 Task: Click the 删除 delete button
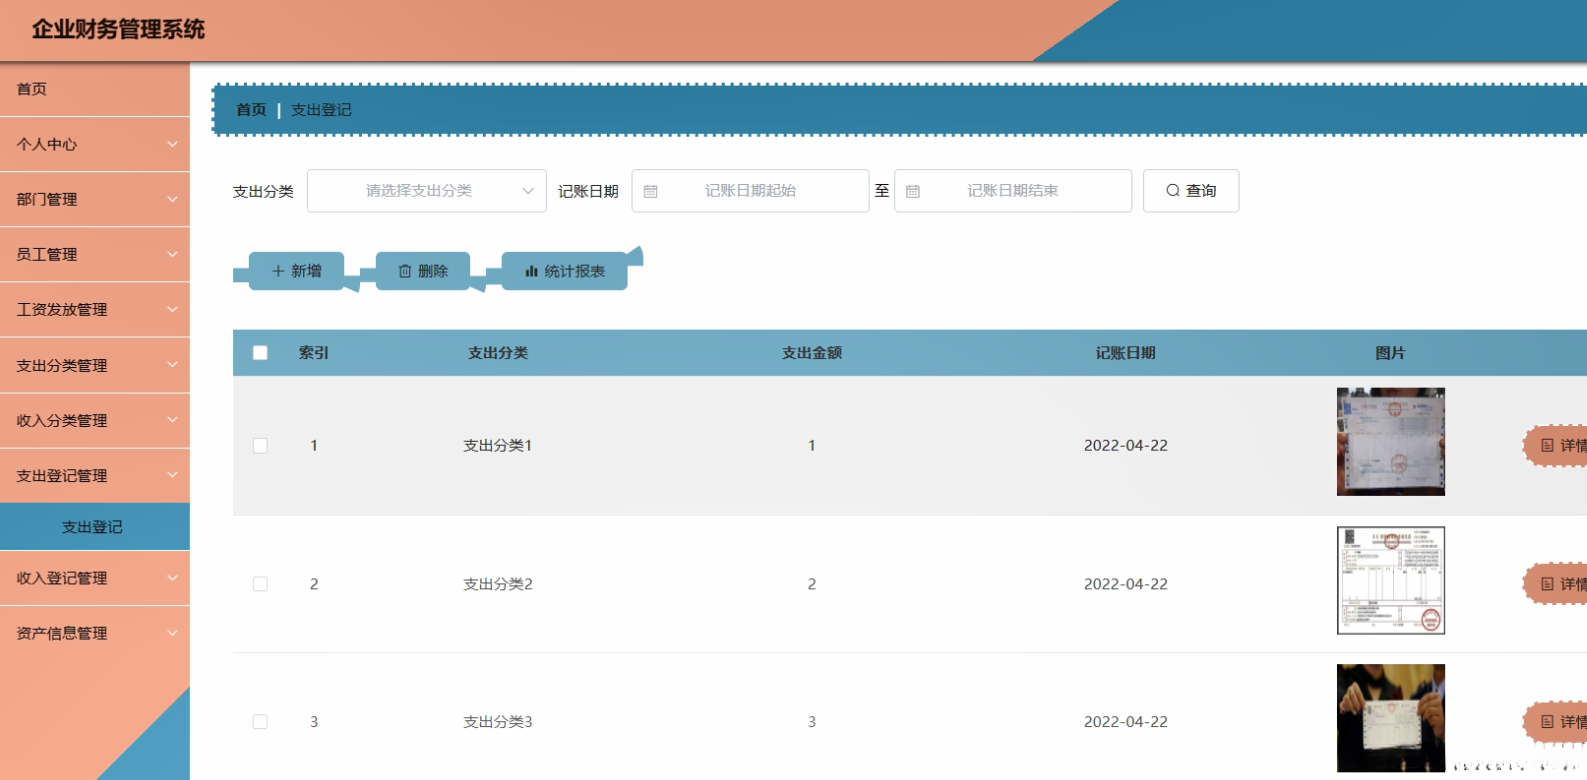[x=422, y=271]
